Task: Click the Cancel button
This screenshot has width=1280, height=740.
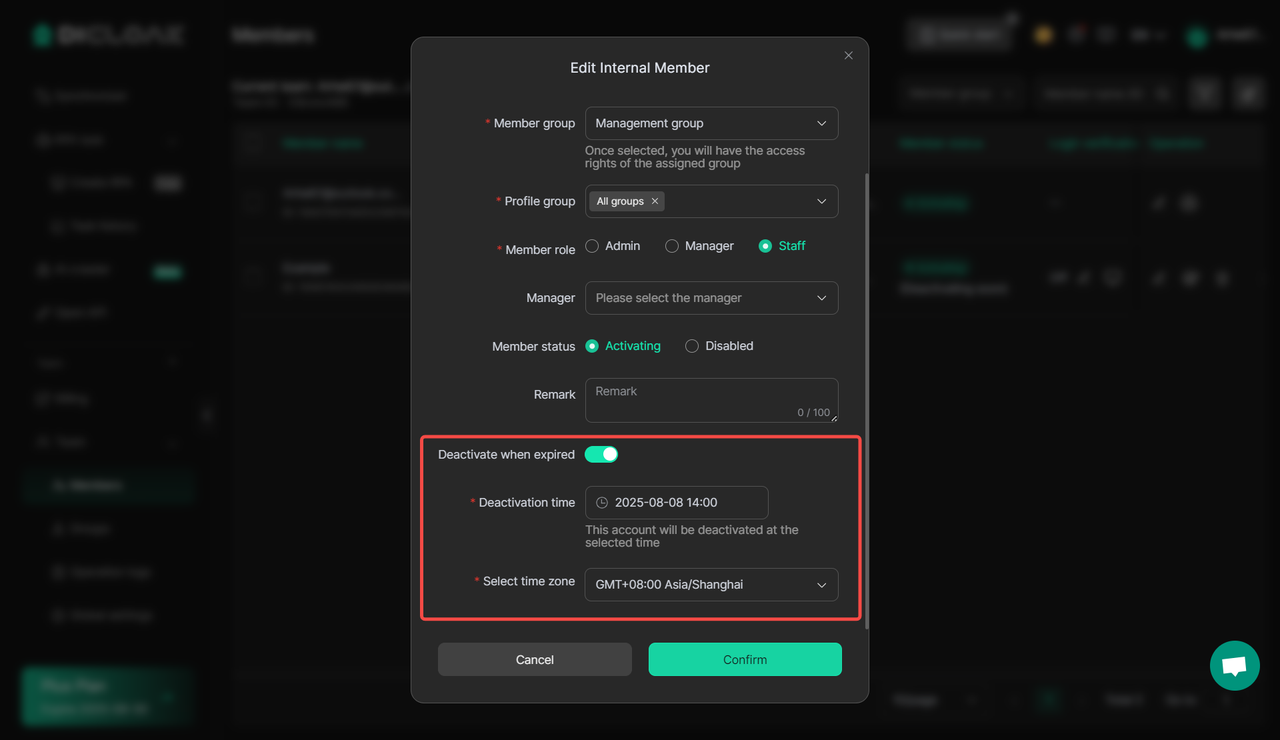Action: coord(535,660)
